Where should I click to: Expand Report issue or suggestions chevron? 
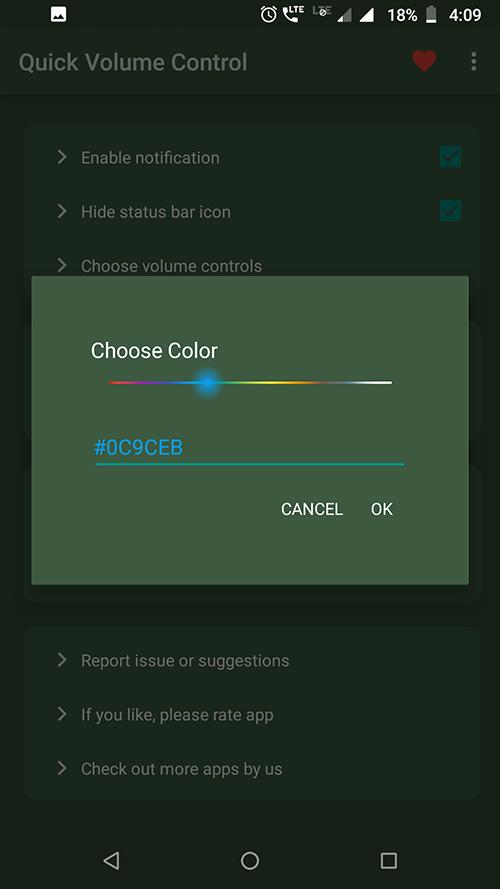click(62, 660)
